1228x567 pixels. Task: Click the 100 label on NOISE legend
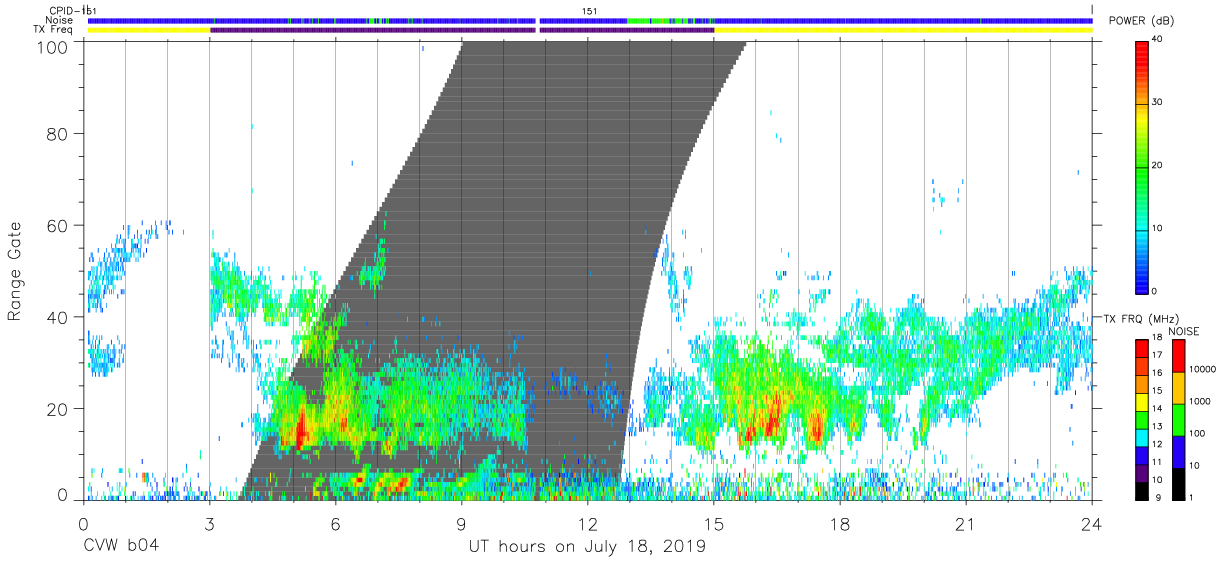coord(1195,434)
